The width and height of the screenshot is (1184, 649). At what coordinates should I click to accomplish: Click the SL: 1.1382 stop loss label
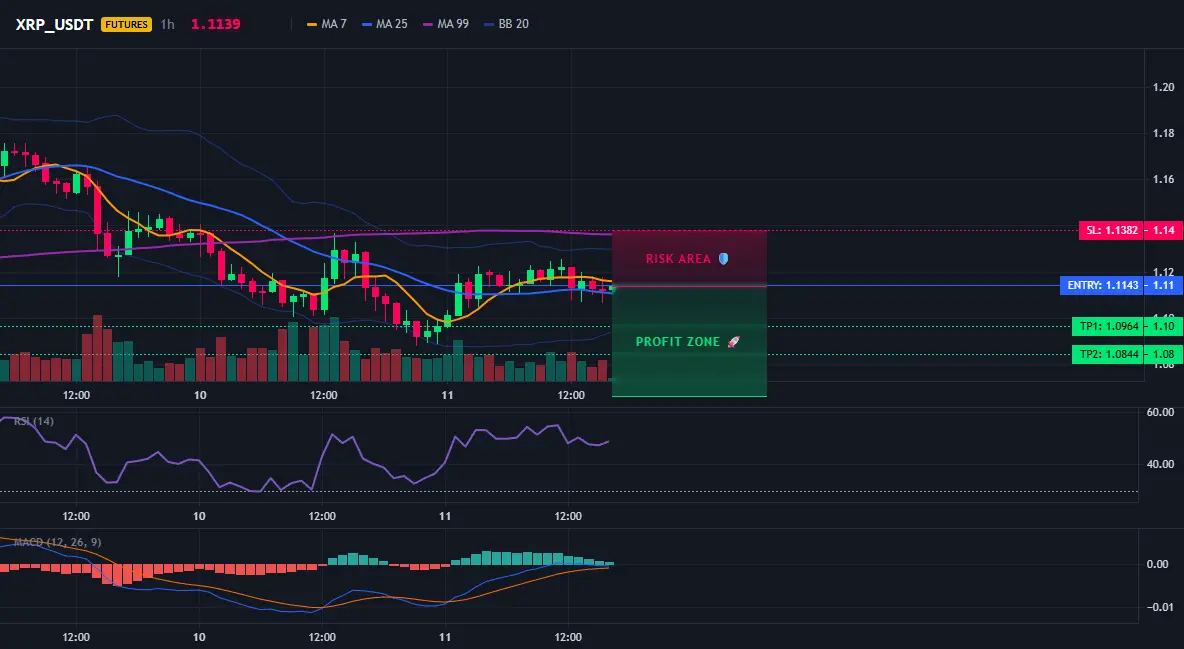(x=1112, y=230)
